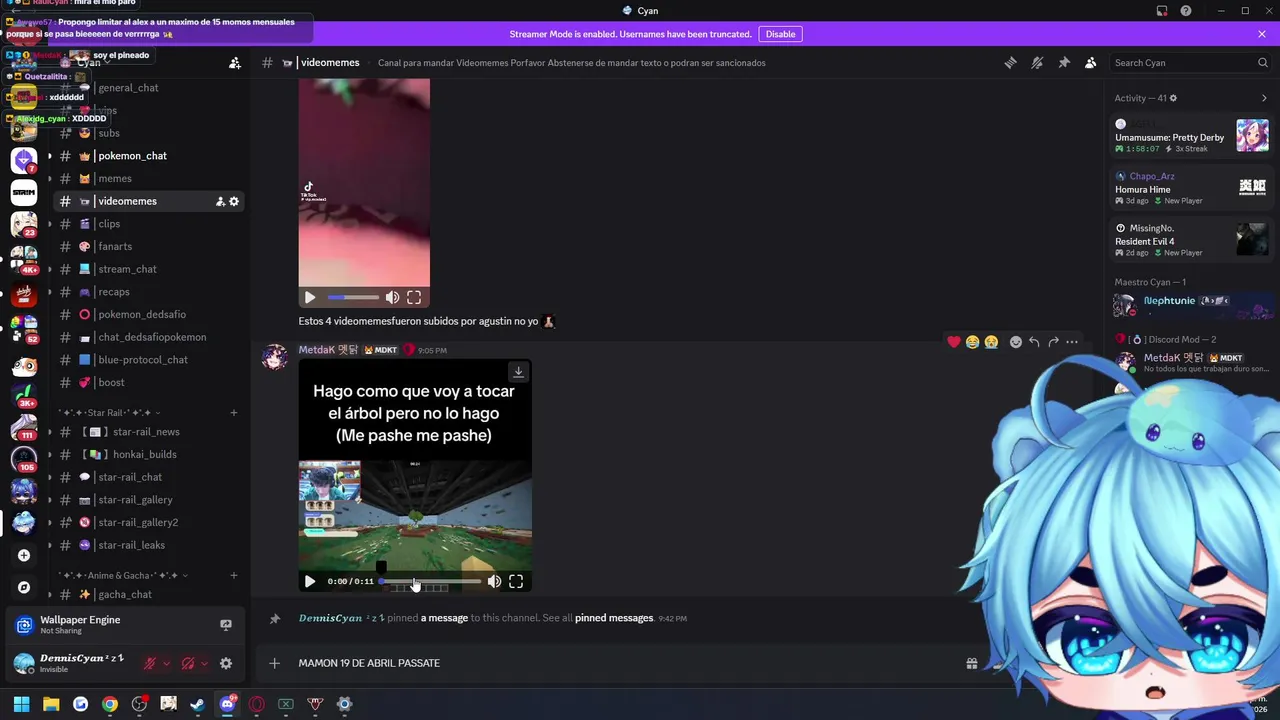Image resolution: width=1280 pixels, height=720 pixels.
Task: Click the search magnifier icon
Action: tap(1262, 63)
